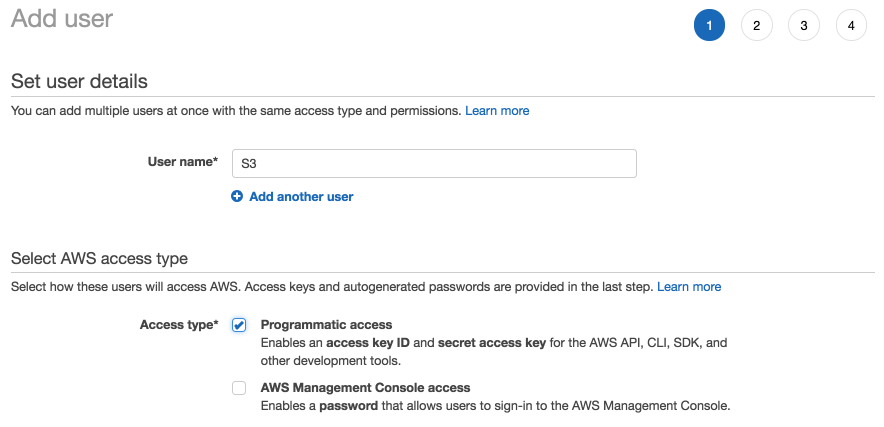Viewport: 884px width, 427px height.
Task: Focus the User name input field
Action: click(x=434, y=163)
